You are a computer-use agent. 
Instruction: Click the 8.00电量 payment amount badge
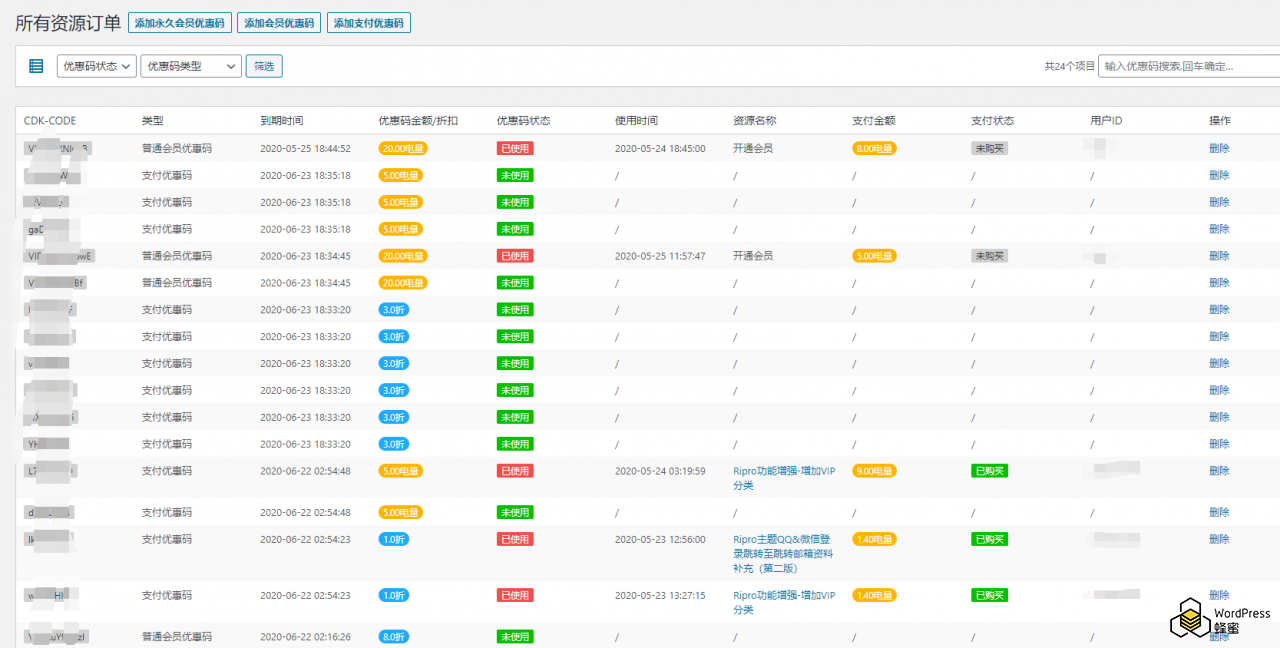pos(874,148)
